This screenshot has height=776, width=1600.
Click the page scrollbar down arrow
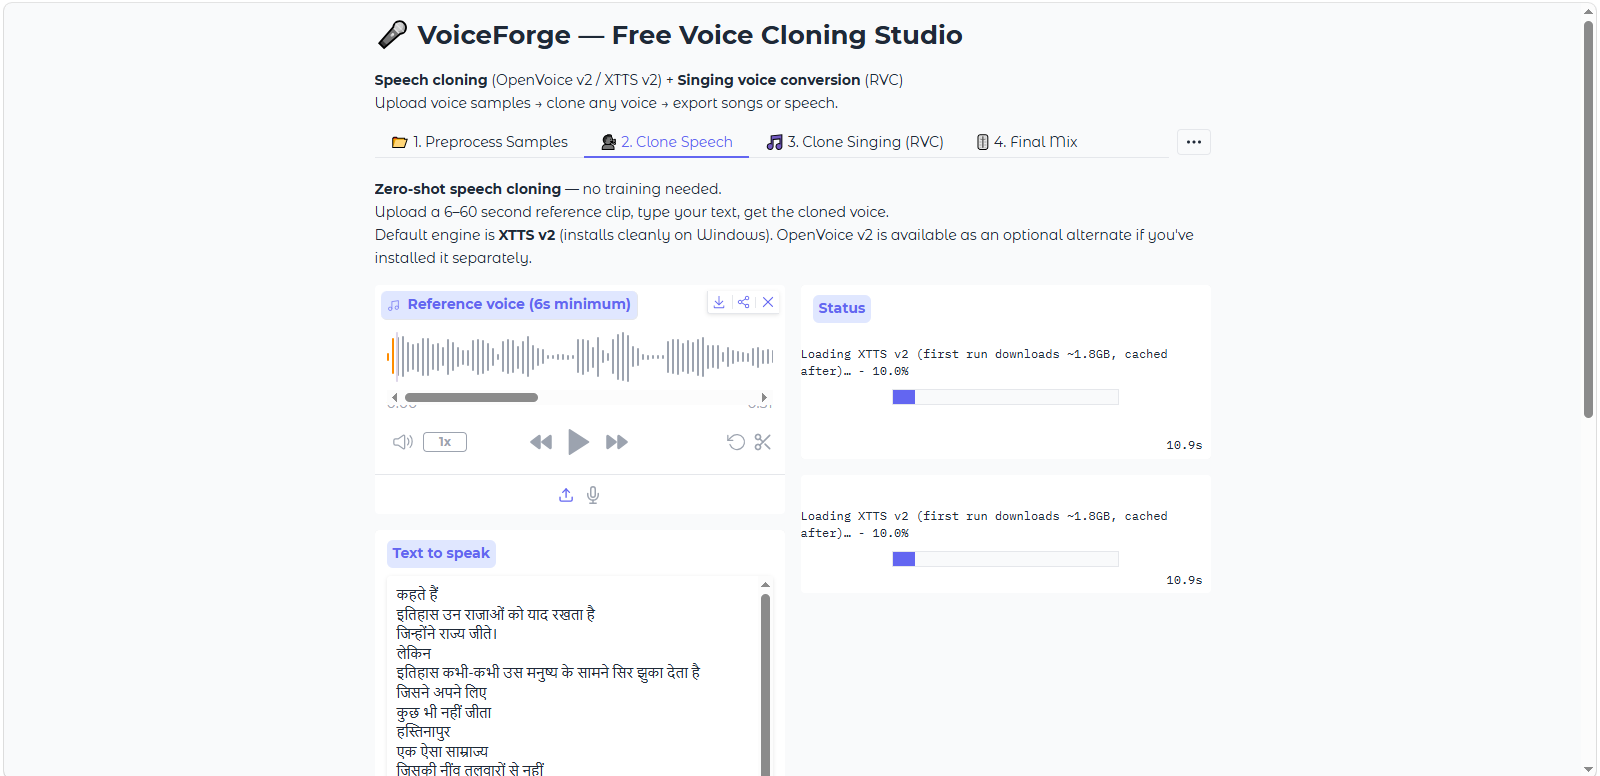pos(1589,768)
